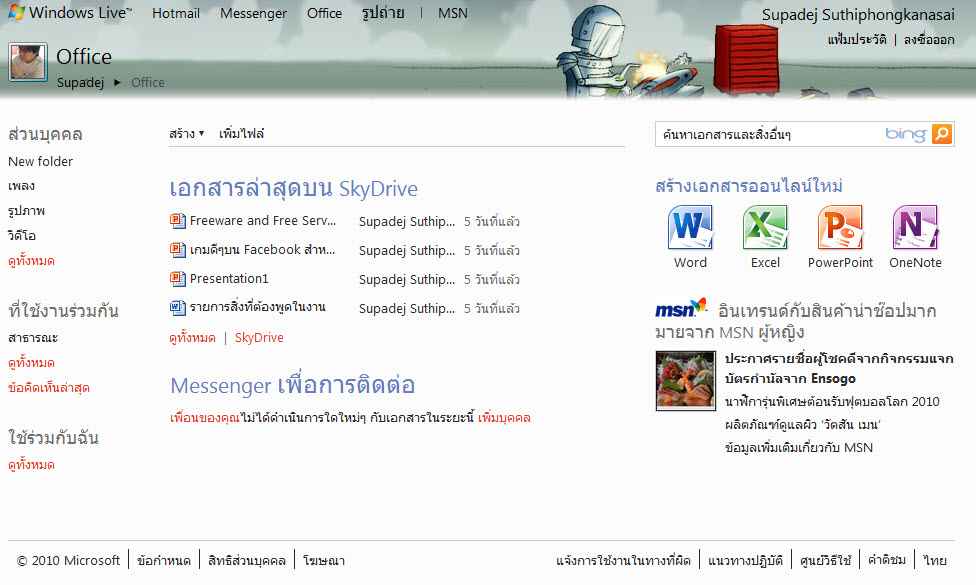Click the ลงชื่อออก sign-out link

pos(928,40)
